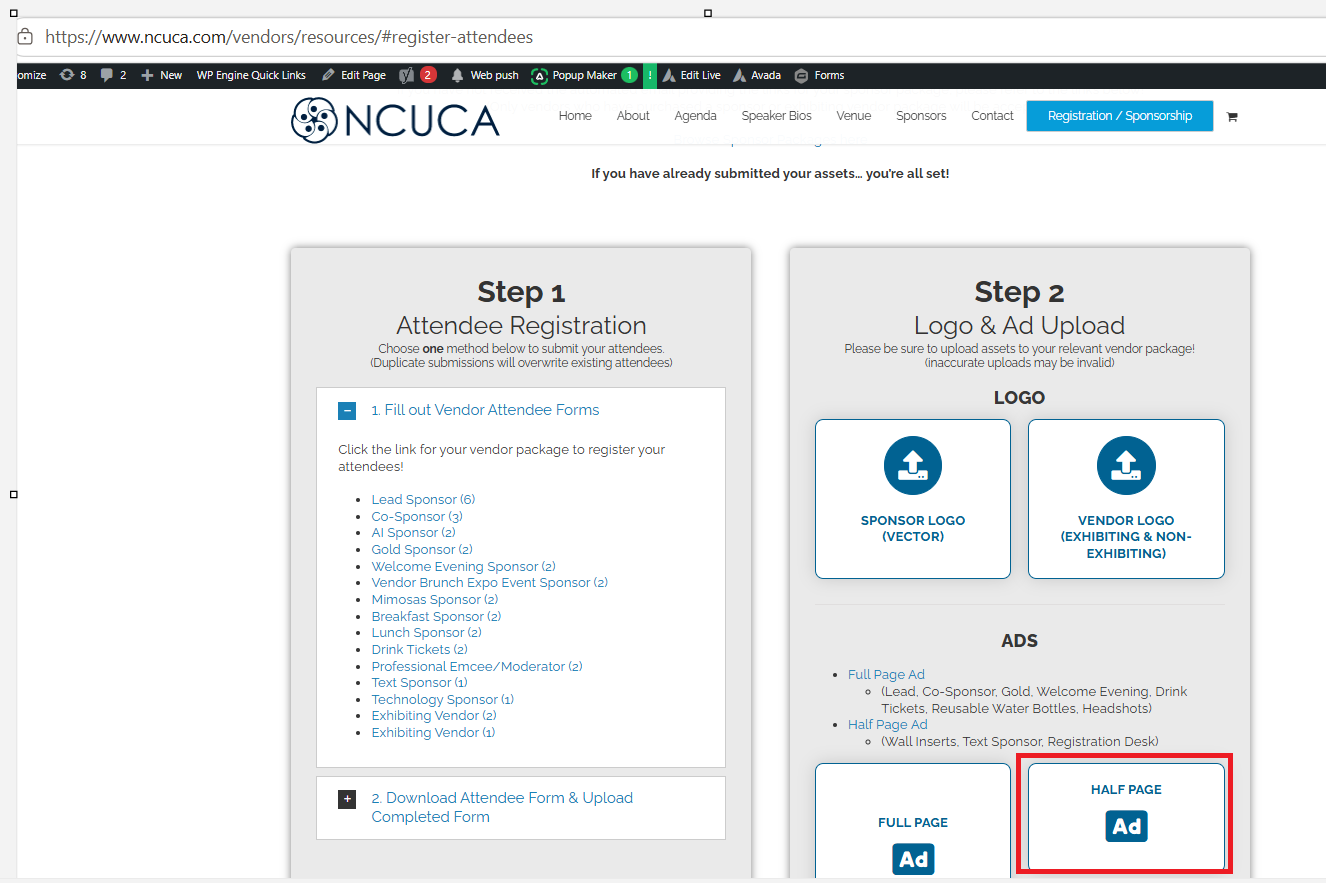
Task: Open the Technology Sponsor (1) link
Action: pos(443,700)
